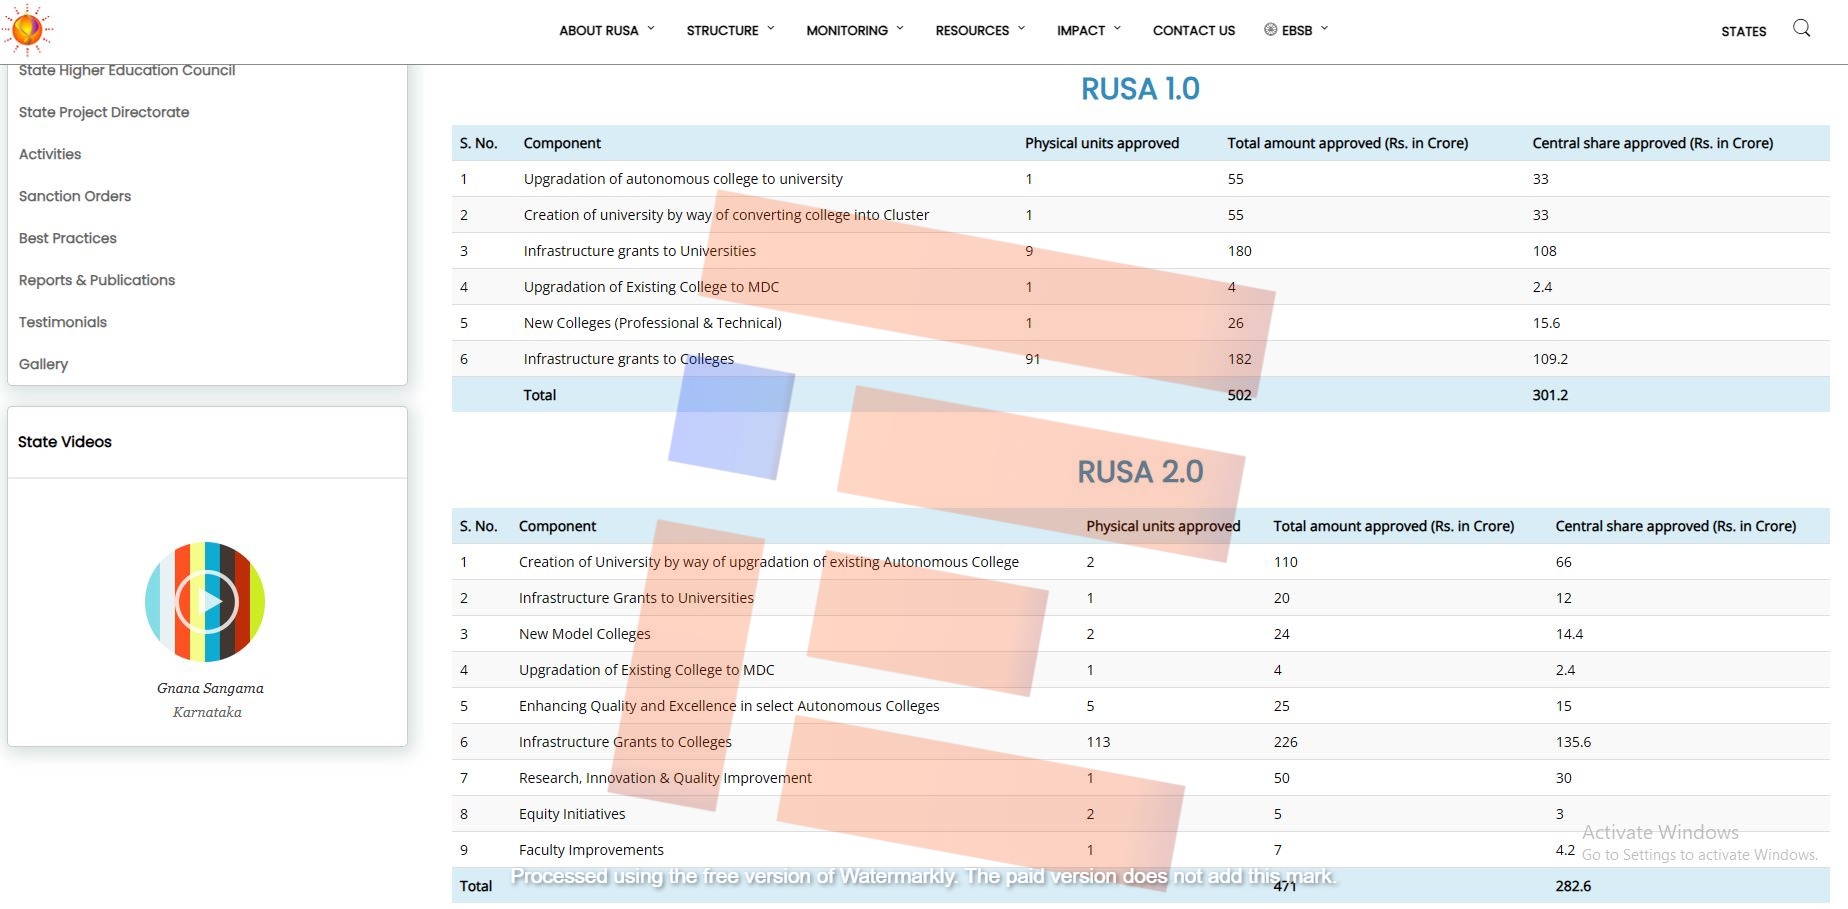Open Activities from the sidebar
Viewport: 1848px width, 909px height.
[x=50, y=154]
